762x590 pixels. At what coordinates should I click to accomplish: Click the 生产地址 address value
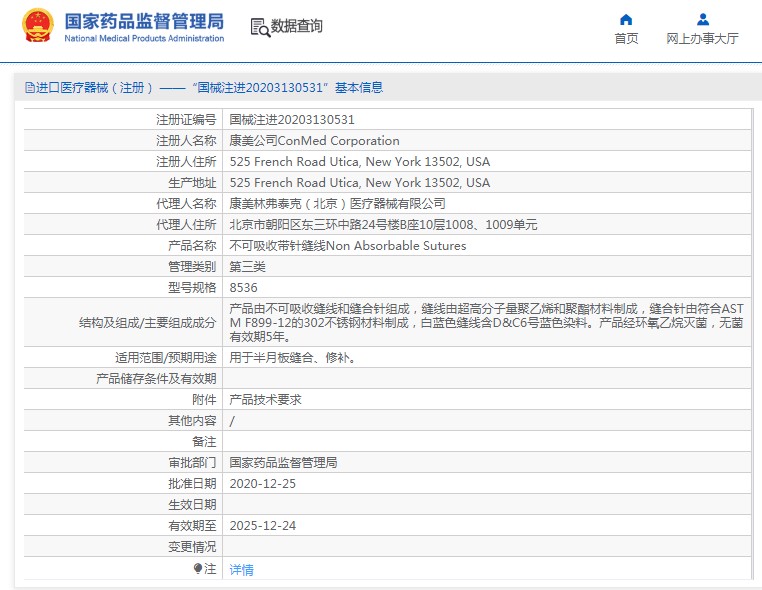coord(360,182)
